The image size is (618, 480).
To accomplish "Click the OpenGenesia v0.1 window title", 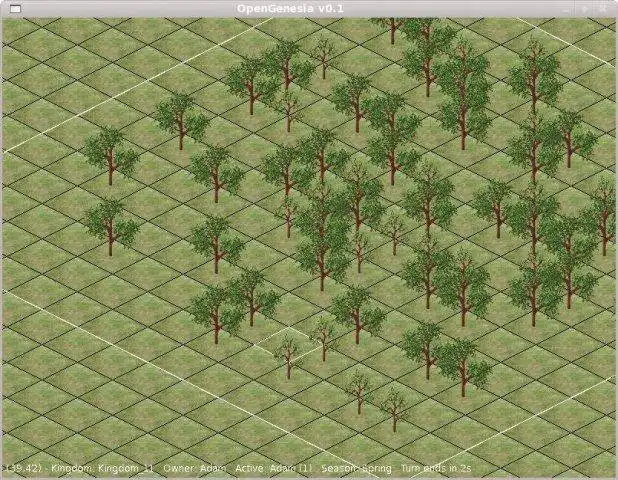I will 290,8.
